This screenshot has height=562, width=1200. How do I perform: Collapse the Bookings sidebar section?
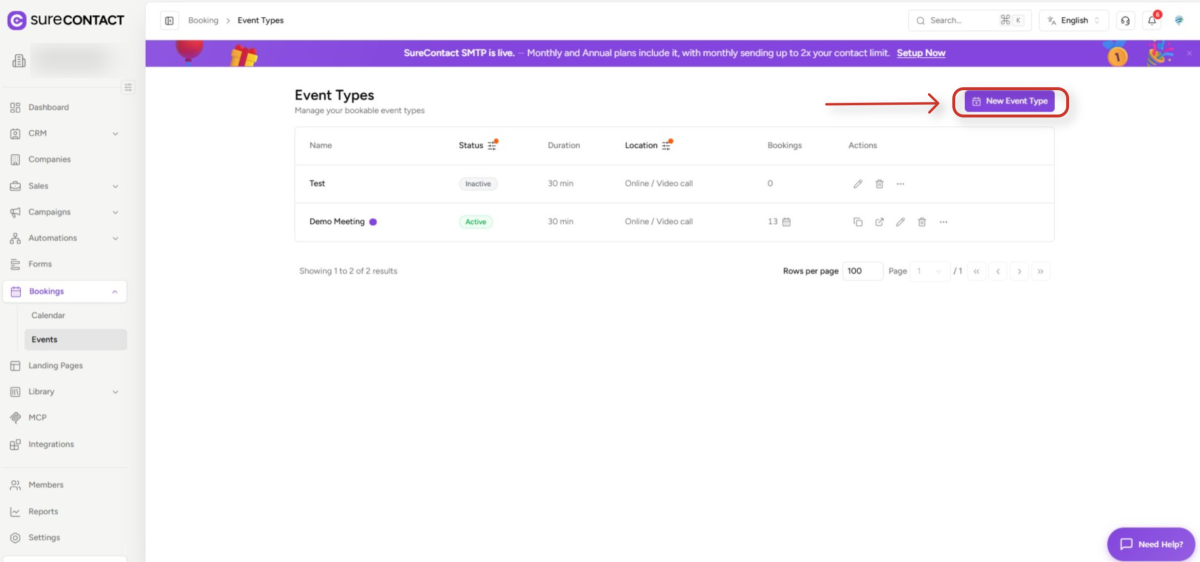click(x=65, y=291)
